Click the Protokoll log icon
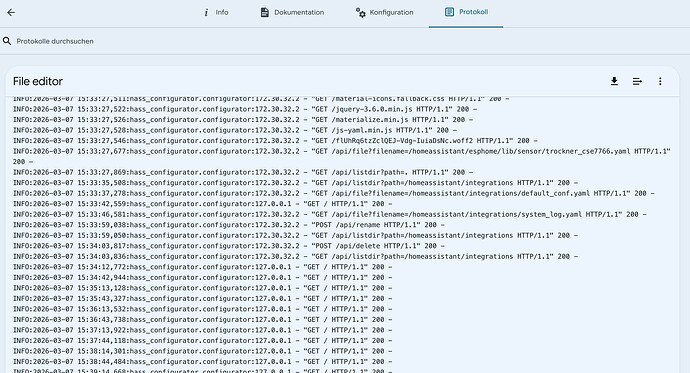This screenshot has width=690, height=373. (449, 12)
